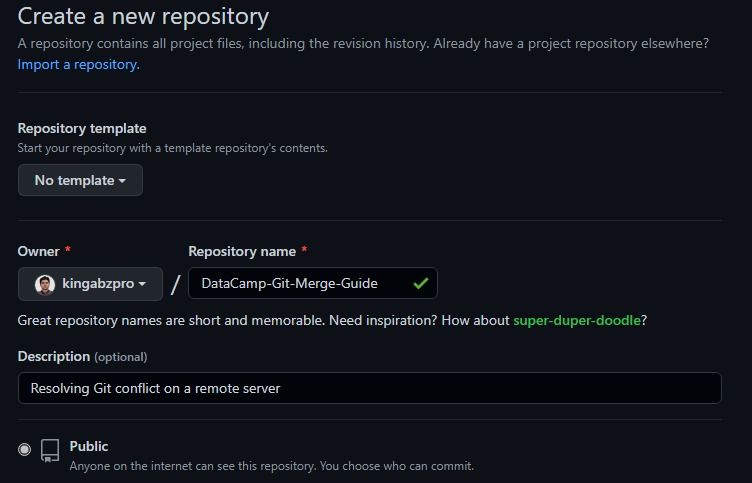The width and height of the screenshot is (752, 483).
Task: Click the Description (optional) label
Action: click(82, 356)
